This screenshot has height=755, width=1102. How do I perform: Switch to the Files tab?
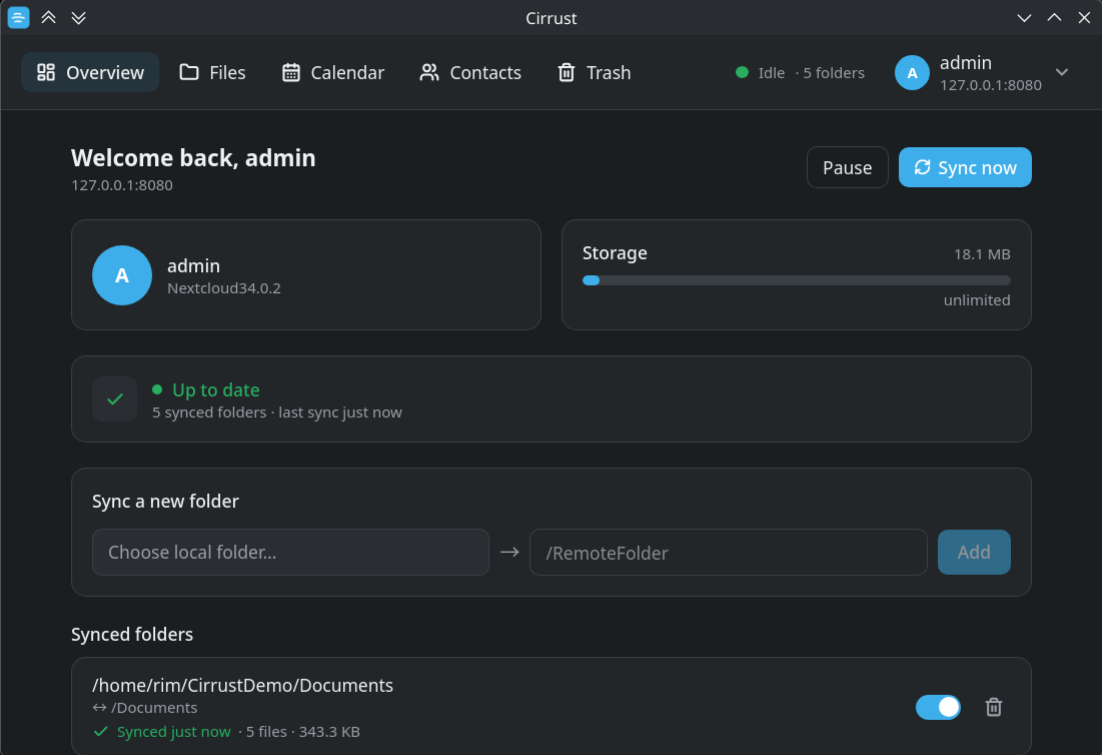click(x=212, y=72)
